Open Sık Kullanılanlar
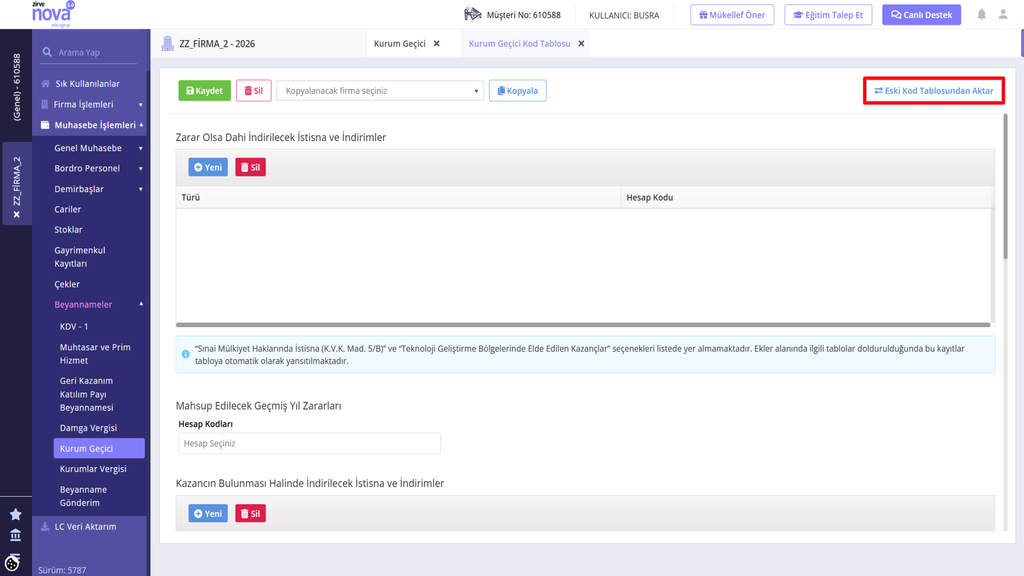Image resolution: width=1024 pixels, height=576 pixels. click(x=88, y=84)
